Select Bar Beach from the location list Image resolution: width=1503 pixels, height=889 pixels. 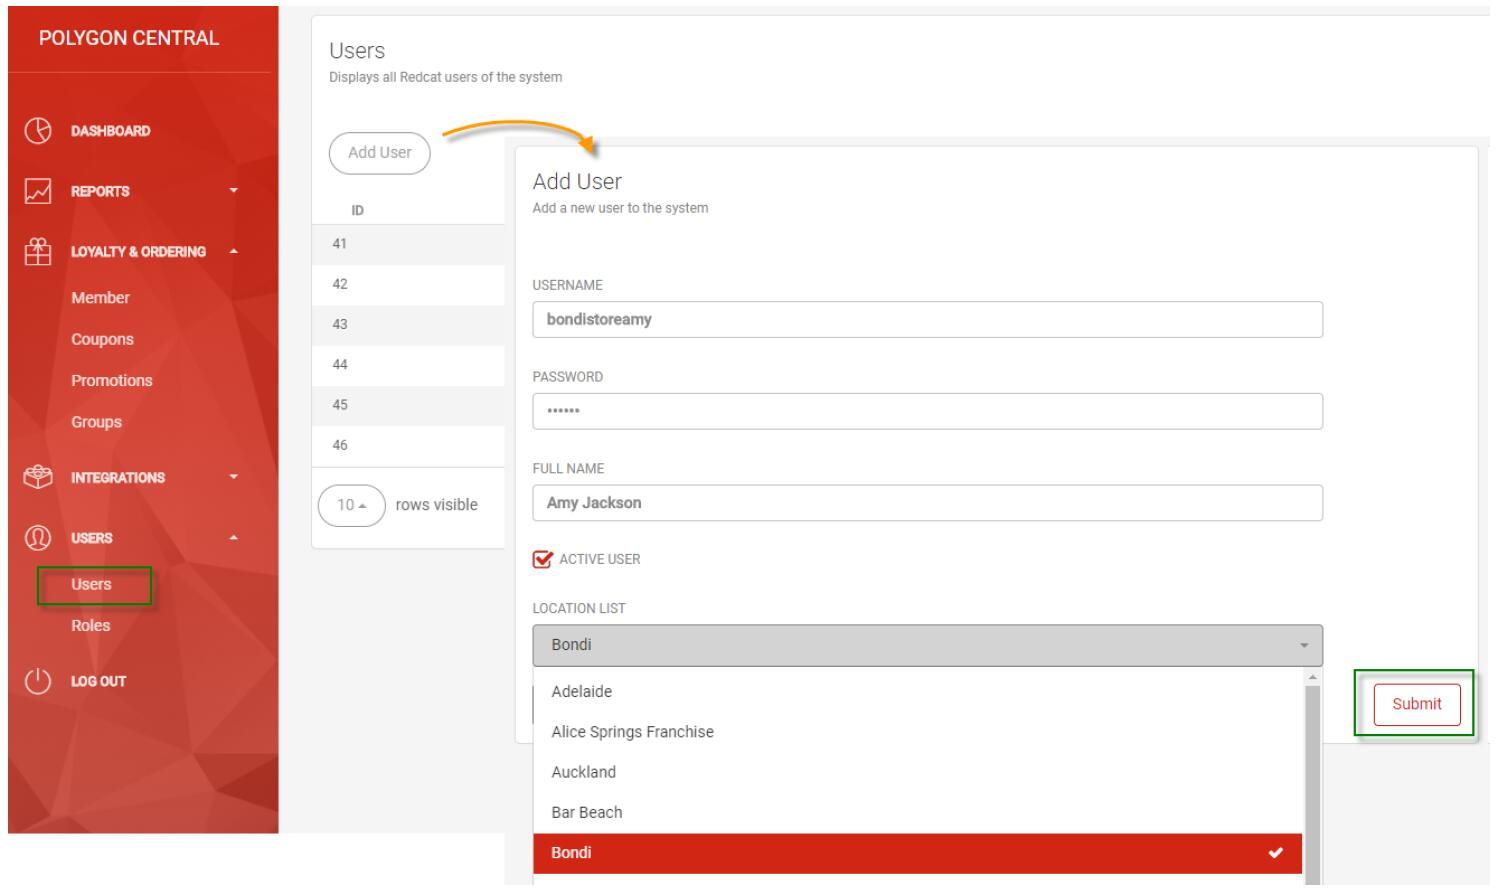pyautogui.click(x=918, y=812)
